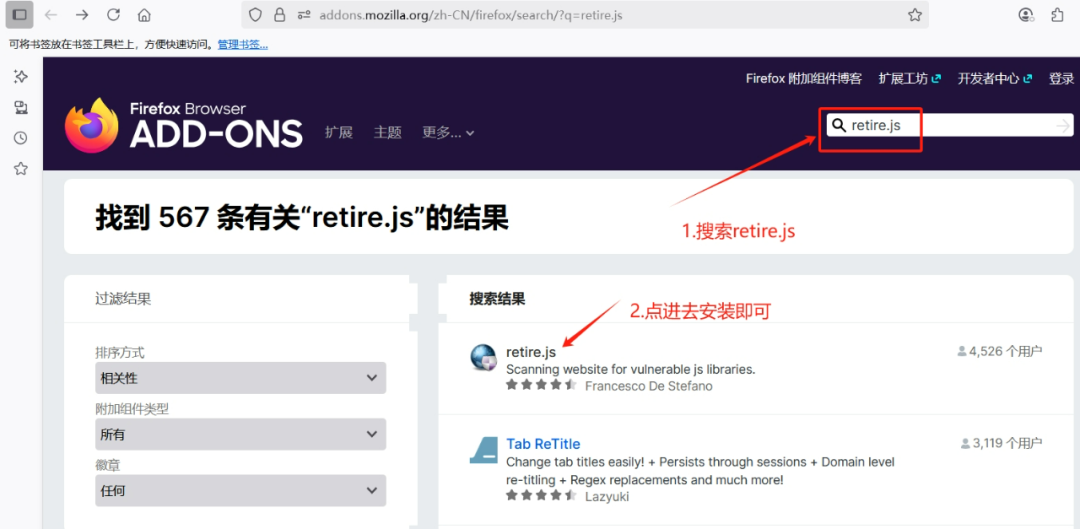Bookmark this page with star icon
Screen dimensions: 1080x529
915,14
